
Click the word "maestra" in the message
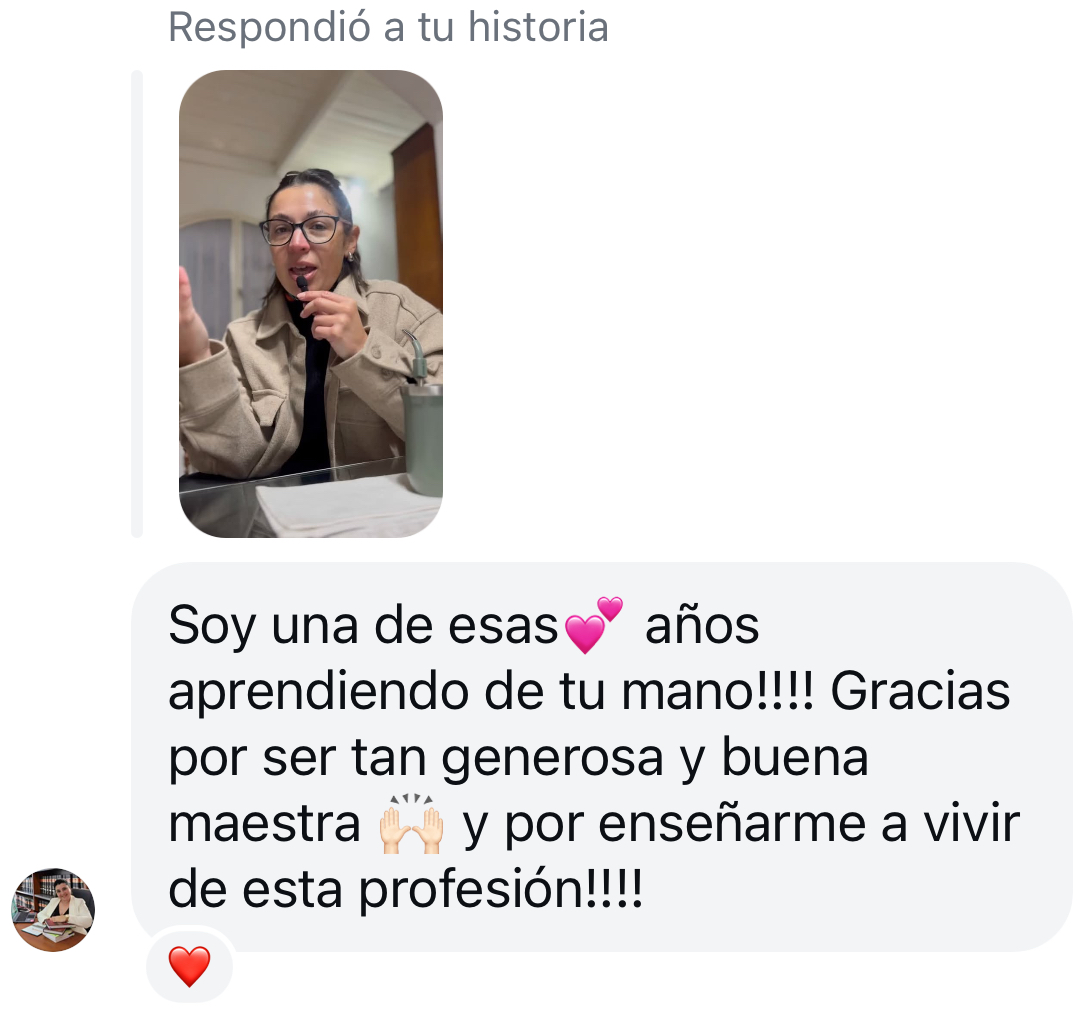pyautogui.click(x=265, y=824)
